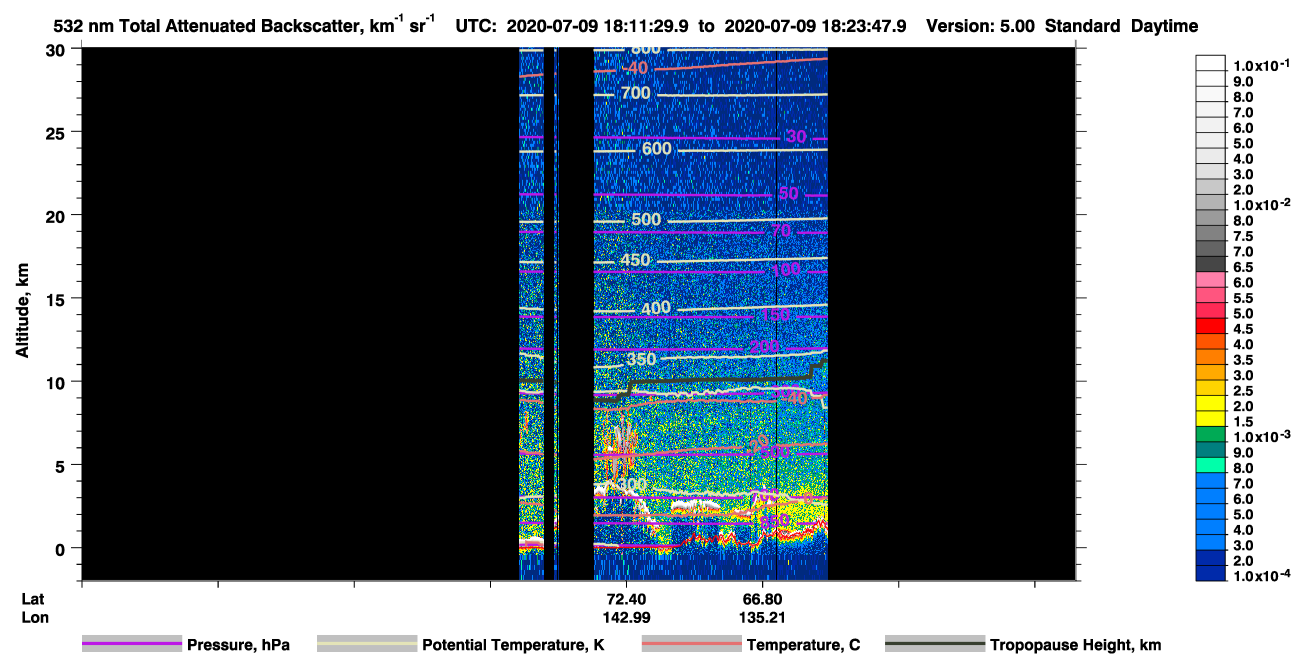This screenshot has height=667, width=1300.
Task: Click the 'Lon' row label
Action: coord(33,618)
